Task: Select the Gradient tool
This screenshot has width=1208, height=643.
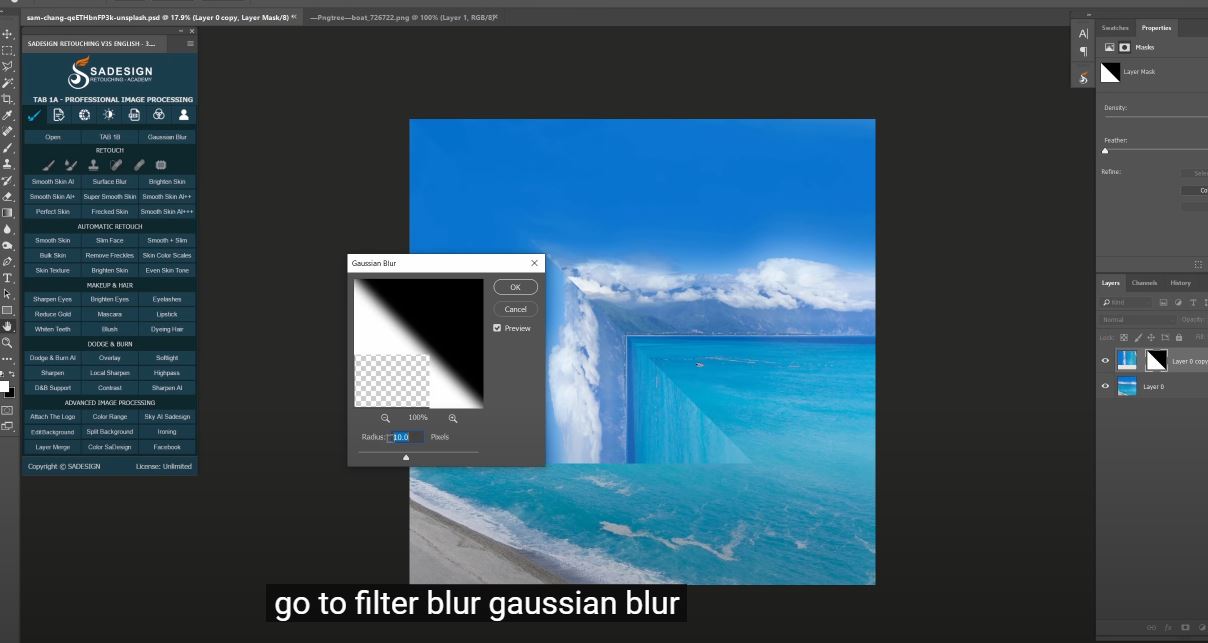Action: [x=7, y=213]
